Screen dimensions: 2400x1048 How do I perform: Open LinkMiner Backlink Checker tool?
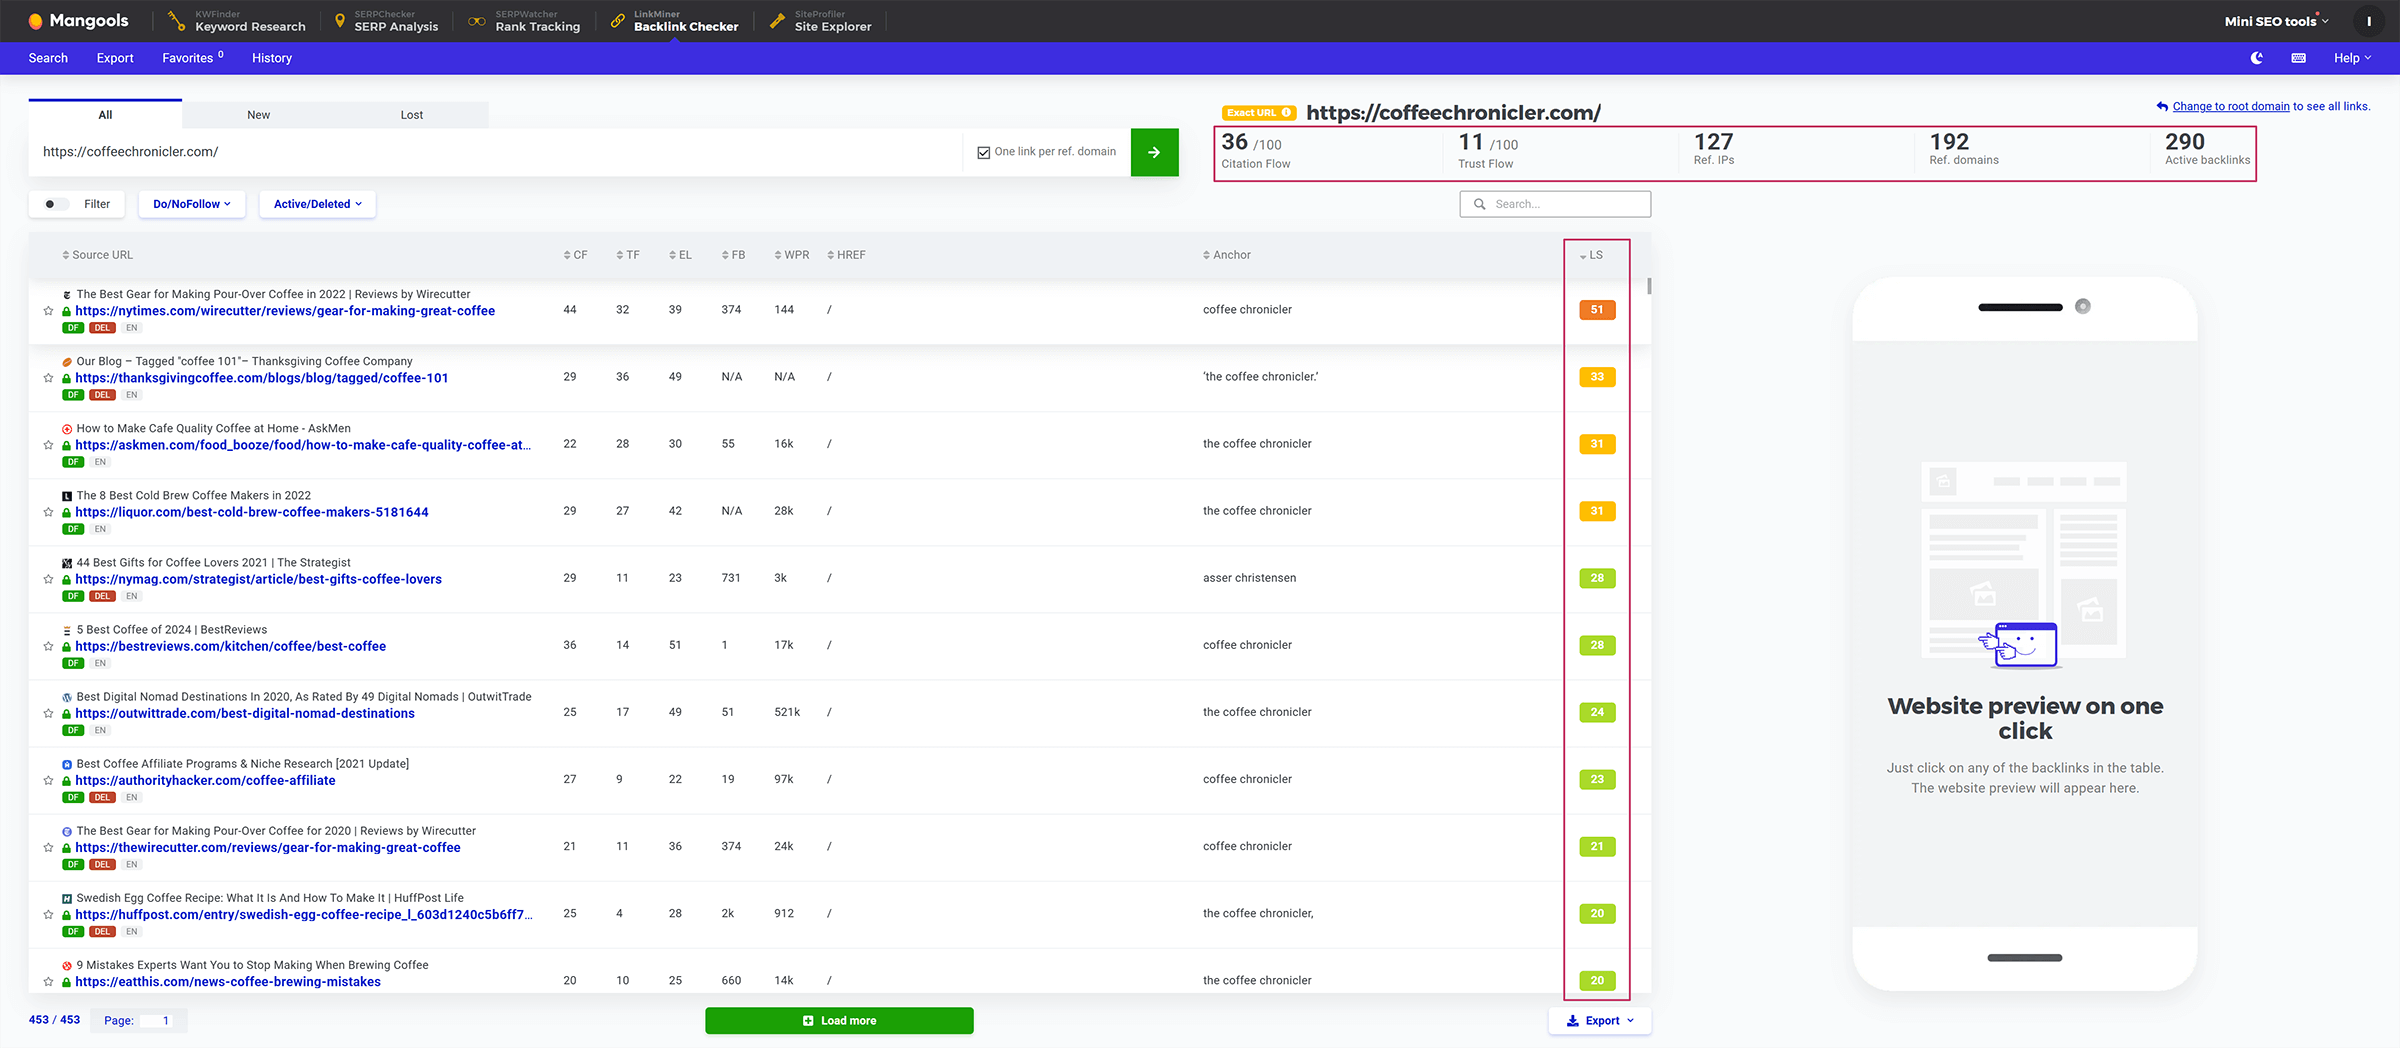pyautogui.click(x=674, y=21)
